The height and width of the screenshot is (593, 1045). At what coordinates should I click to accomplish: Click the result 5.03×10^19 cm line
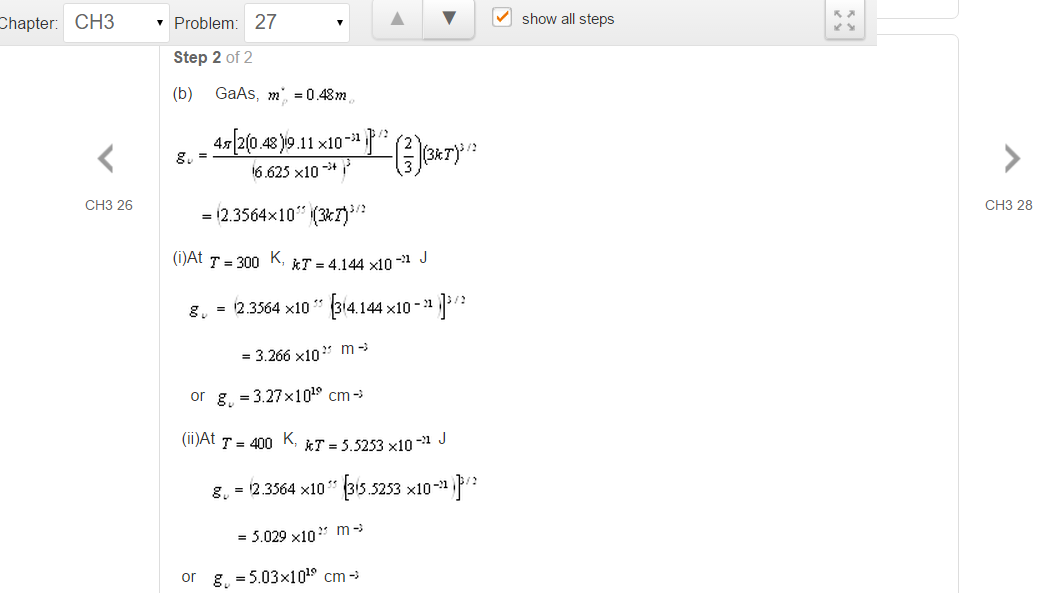pos(270,577)
